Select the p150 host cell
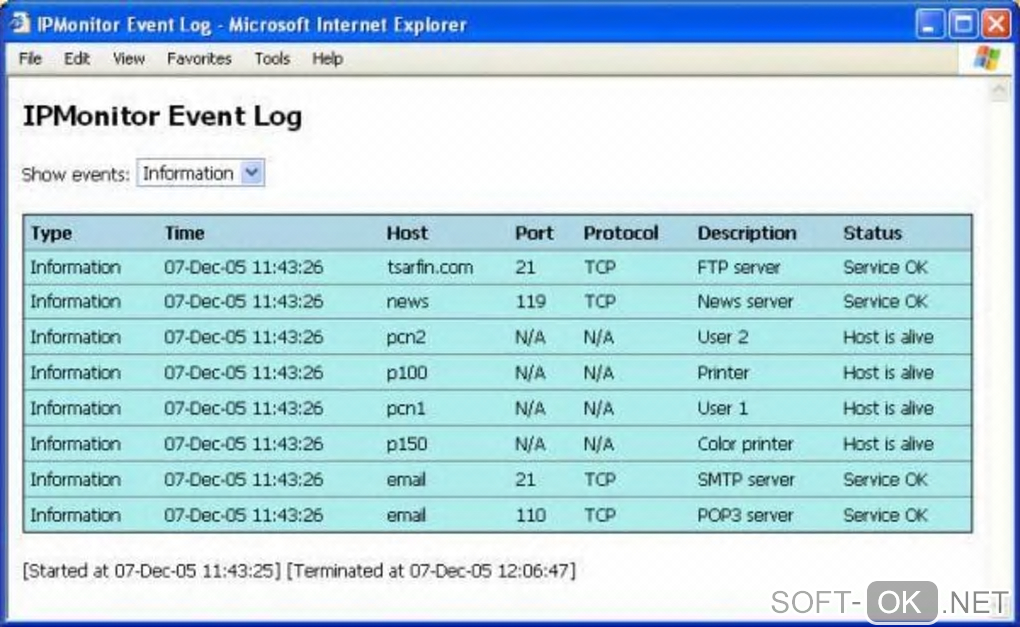The height and width of the screenshot is (627, 1020). point(407,444)
